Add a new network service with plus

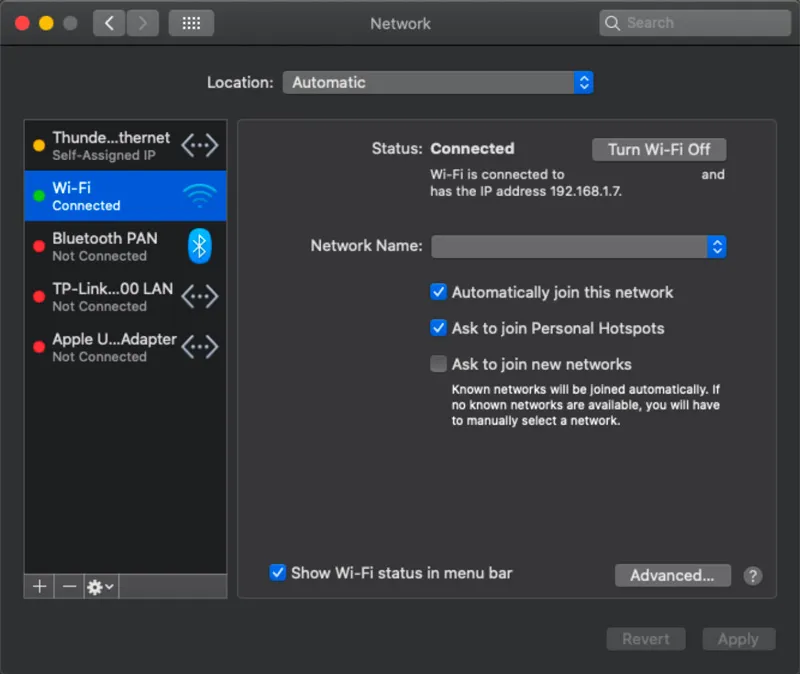pyautogui.click(x=39, y=587)
